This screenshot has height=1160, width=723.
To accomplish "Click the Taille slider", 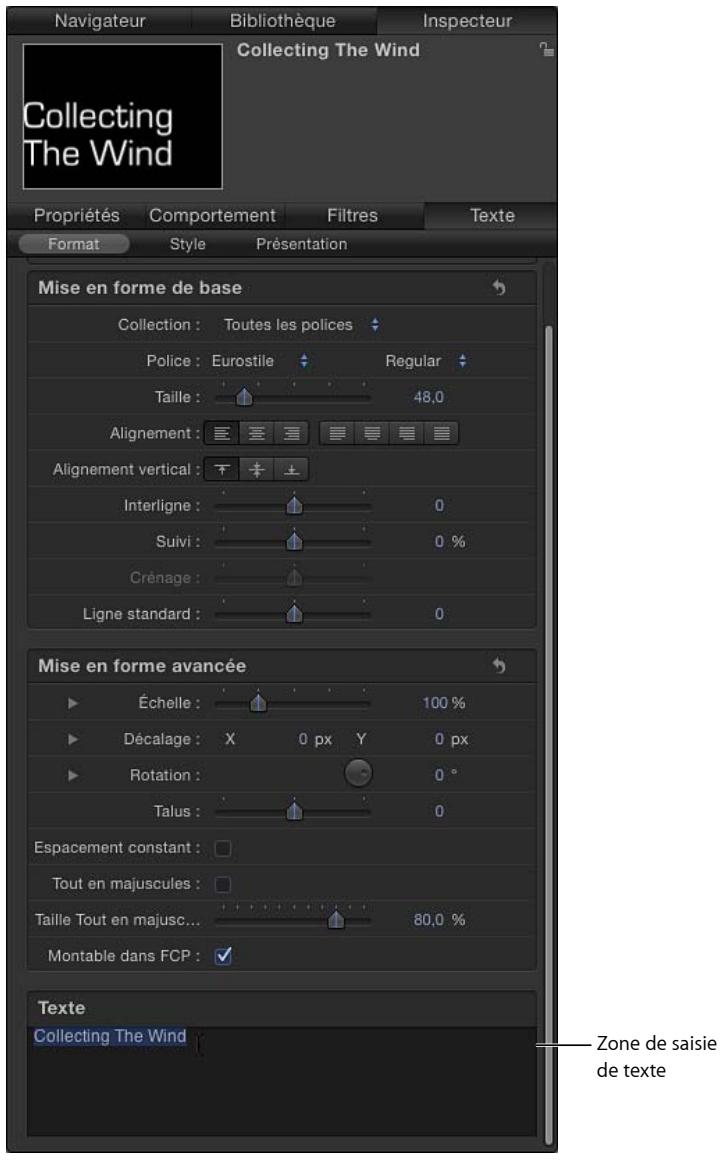I will [x=293, y=397].
